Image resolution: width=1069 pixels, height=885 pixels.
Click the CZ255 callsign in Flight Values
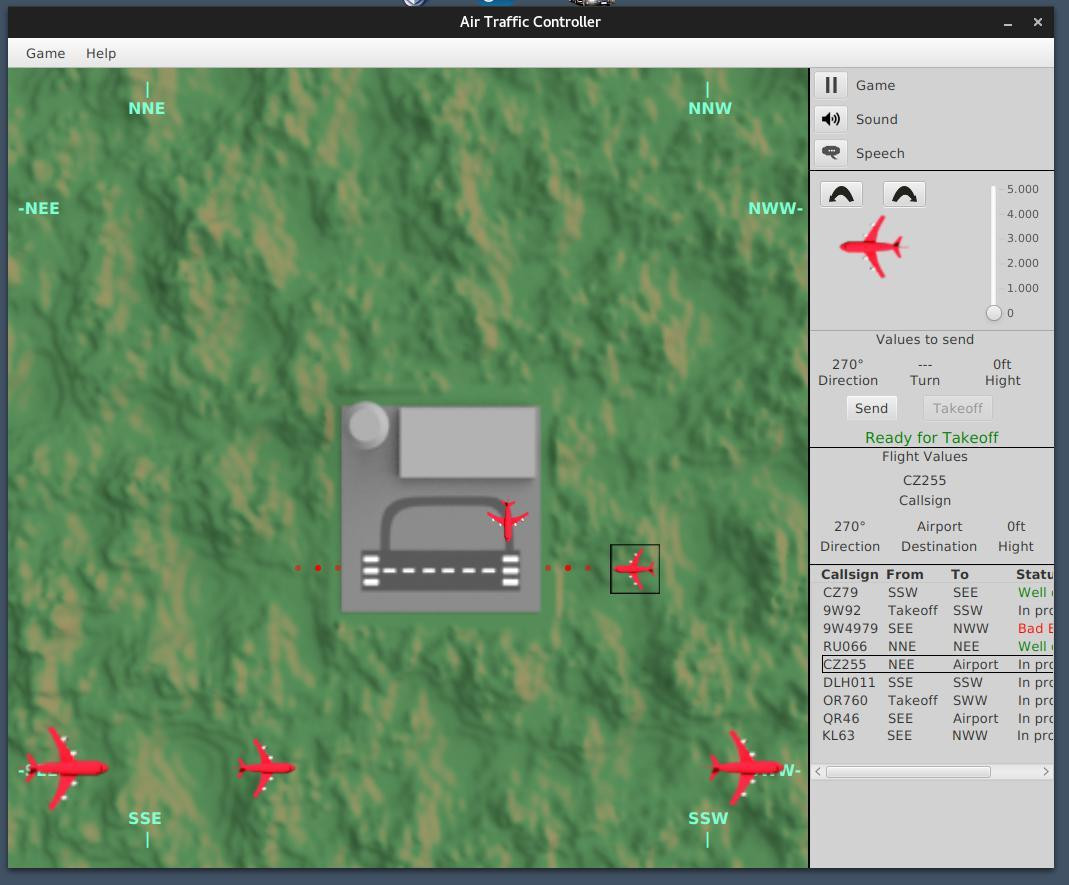point(924,481)
